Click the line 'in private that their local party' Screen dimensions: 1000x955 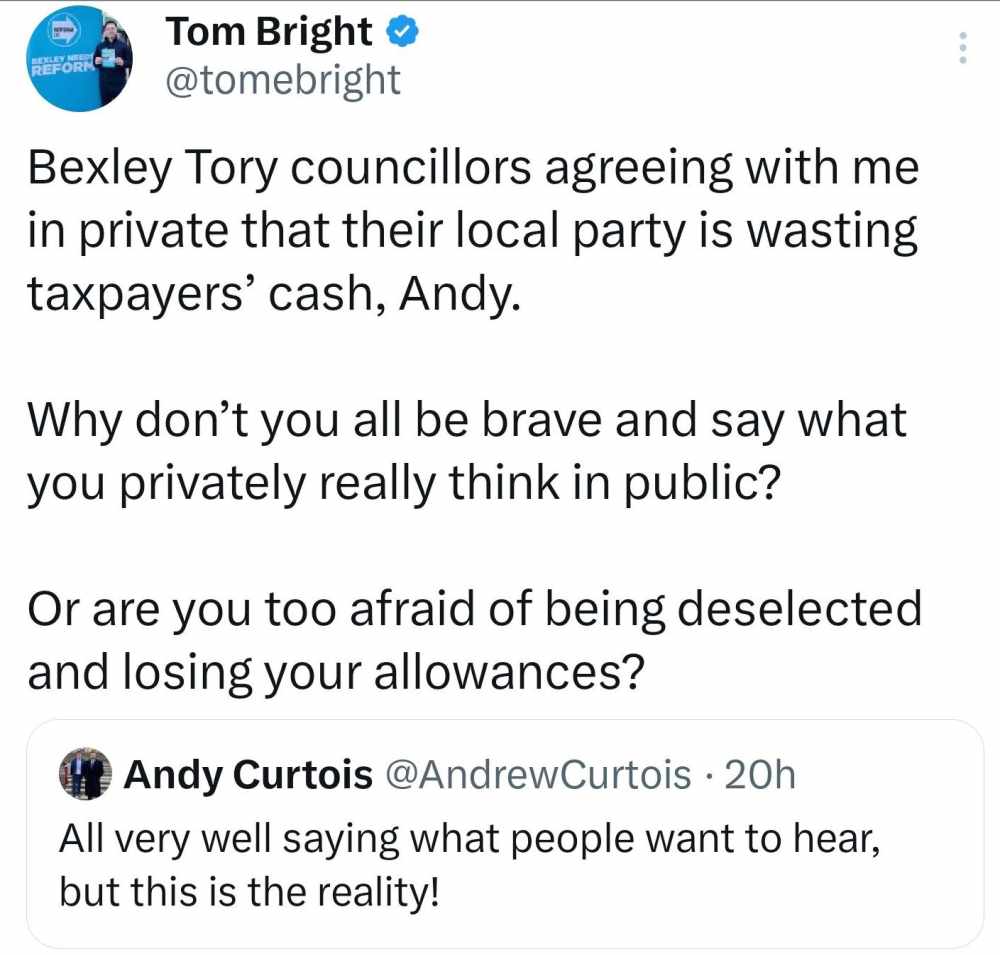[472, 233]
